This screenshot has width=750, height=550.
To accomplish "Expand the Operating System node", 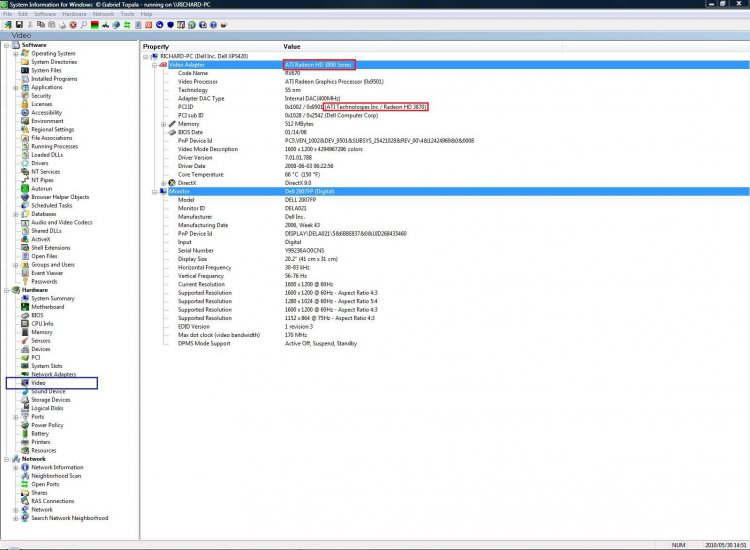I will click(16, 54).
